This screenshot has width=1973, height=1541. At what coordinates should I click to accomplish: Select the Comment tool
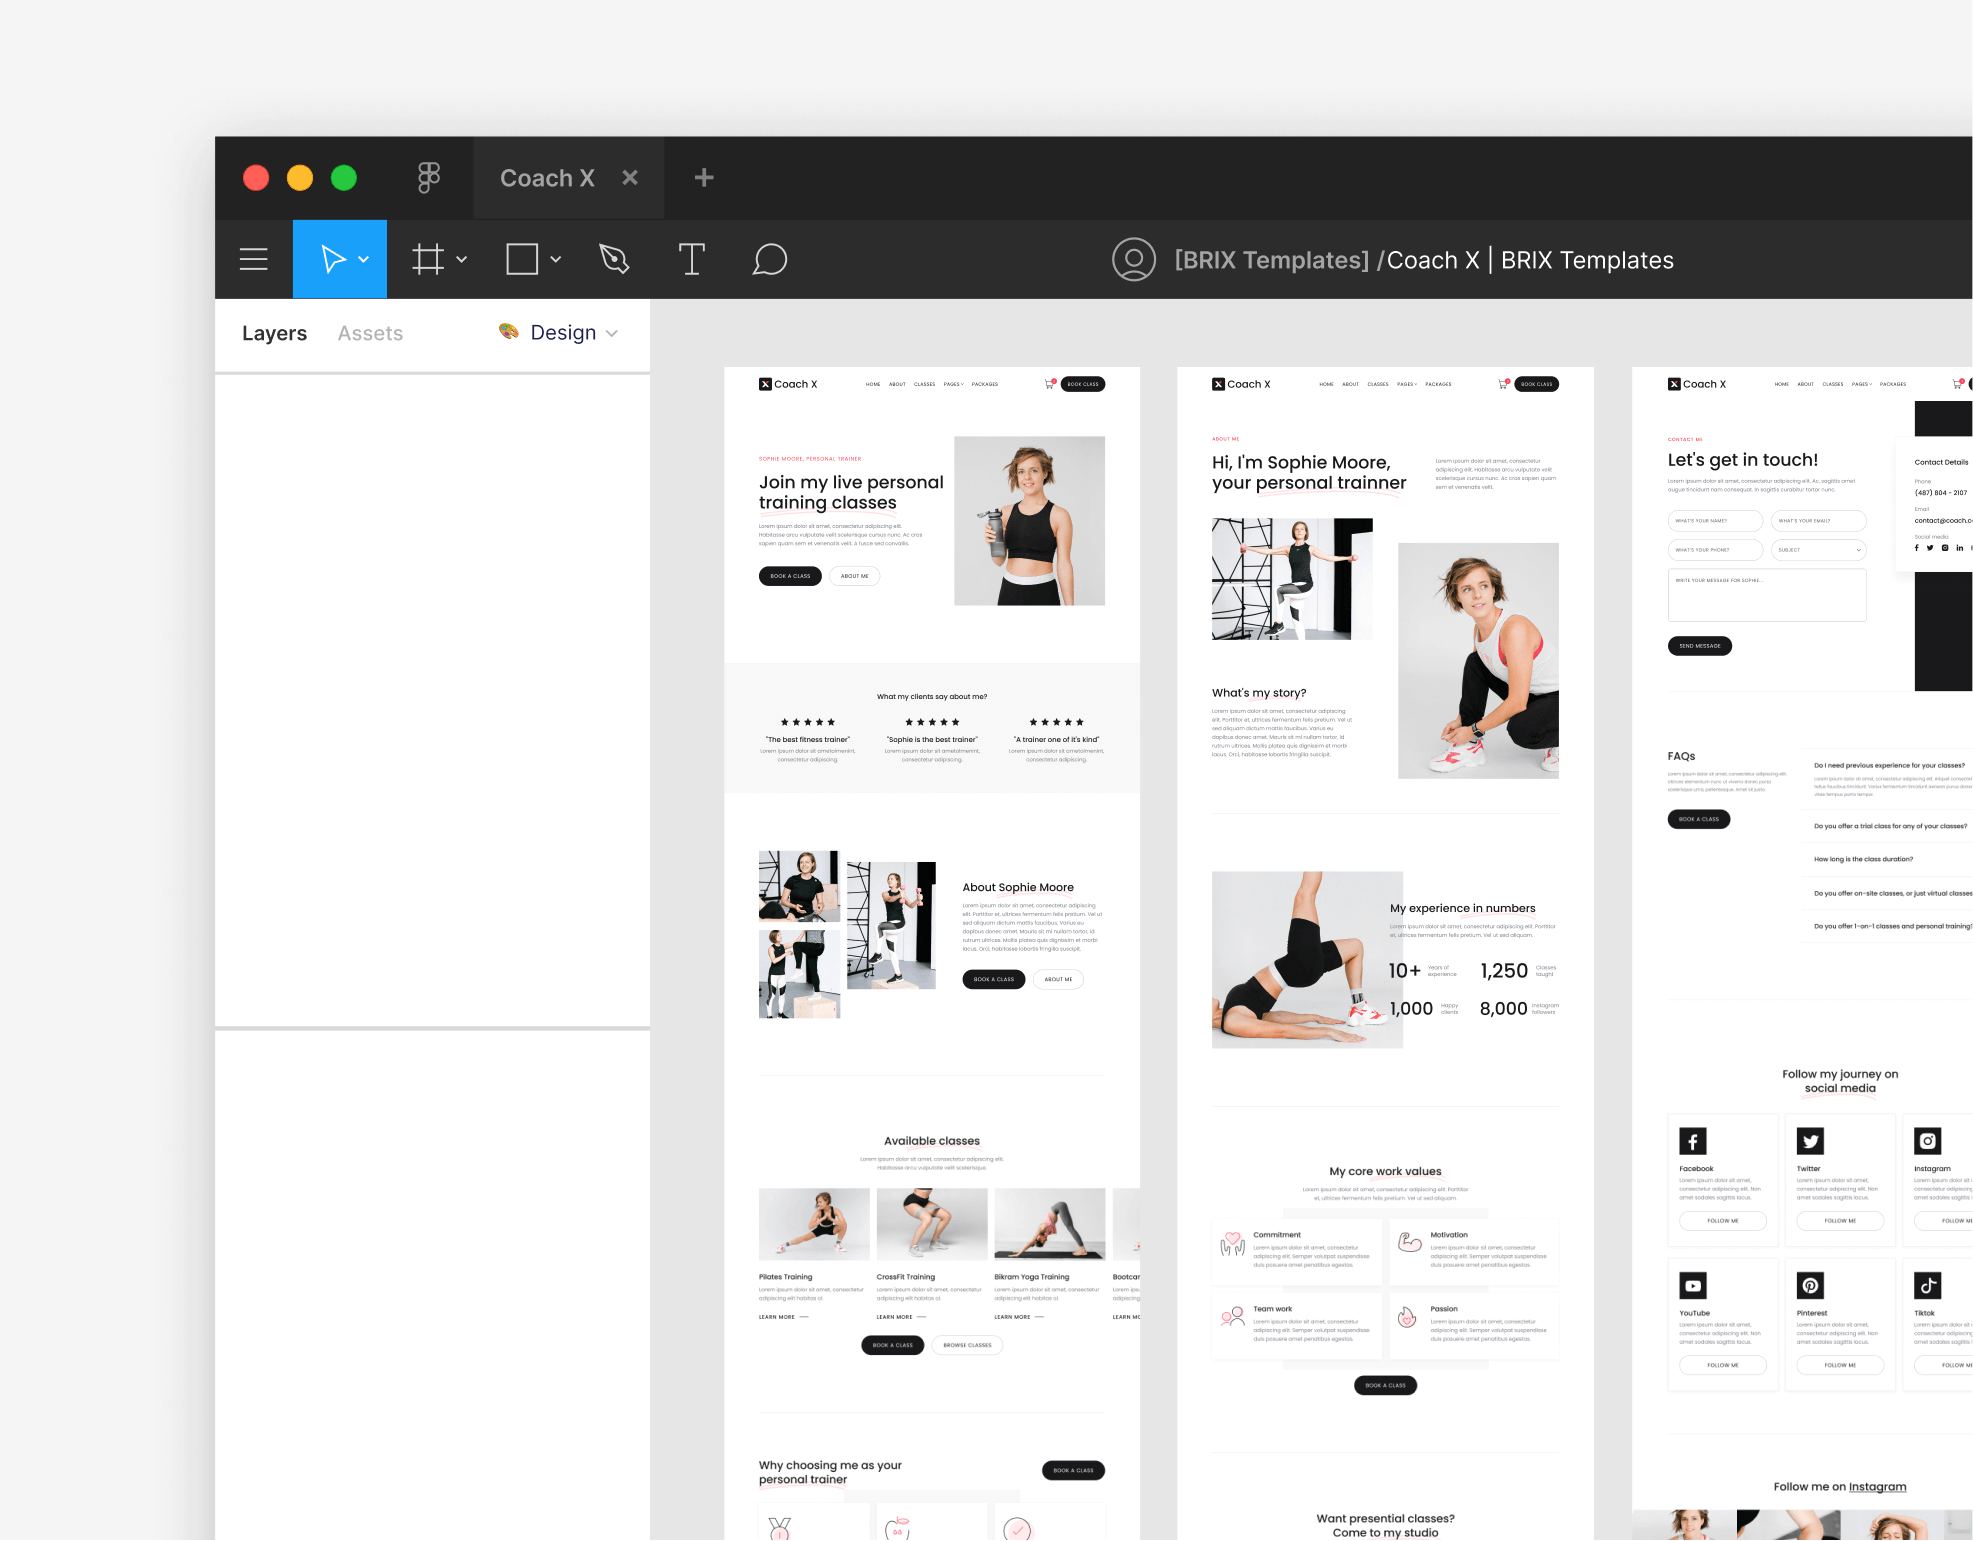point(769,259)
